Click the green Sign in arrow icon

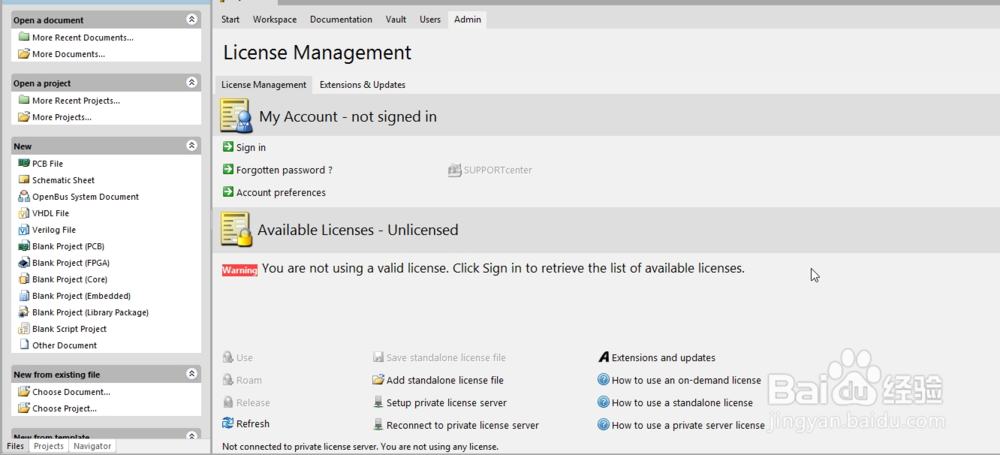228,147
